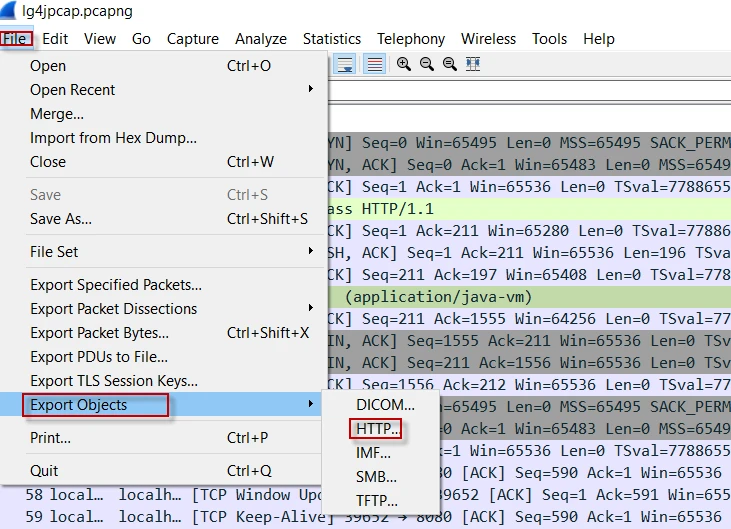Click the zoom out magnifier icon
The width and height of the screenshot is (731, 529).
tap(427, 64)
